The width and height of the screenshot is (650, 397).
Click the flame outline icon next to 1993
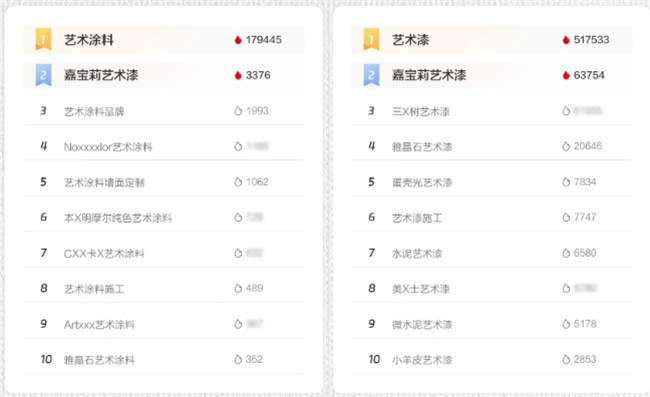click(238, 111)
